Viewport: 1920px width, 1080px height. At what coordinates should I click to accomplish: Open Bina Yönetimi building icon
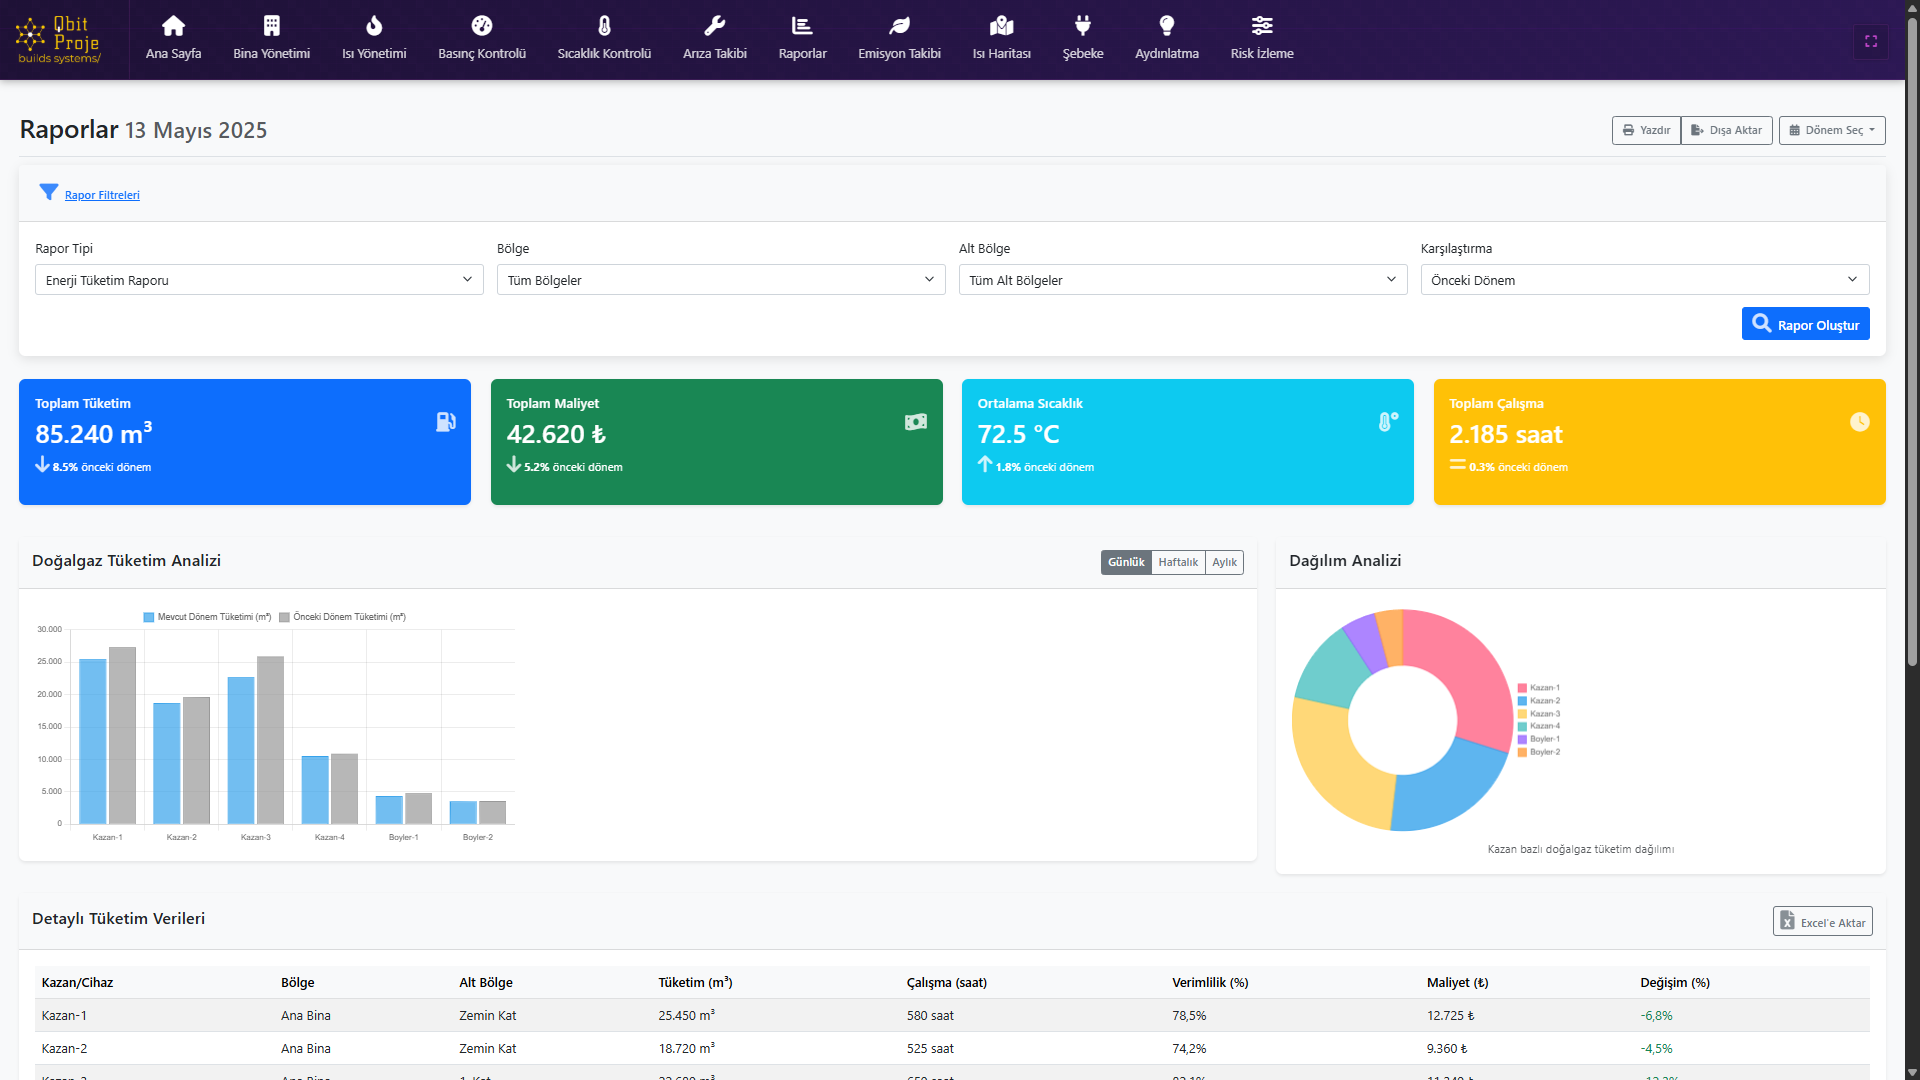click(x=271, y=26)
